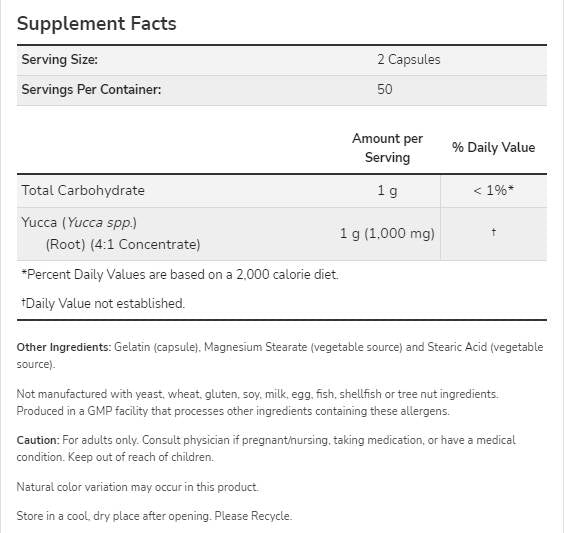This screenshot has width=564, height=533.
Task: Click the Natural color variation sentence
Action: (137, 487)
